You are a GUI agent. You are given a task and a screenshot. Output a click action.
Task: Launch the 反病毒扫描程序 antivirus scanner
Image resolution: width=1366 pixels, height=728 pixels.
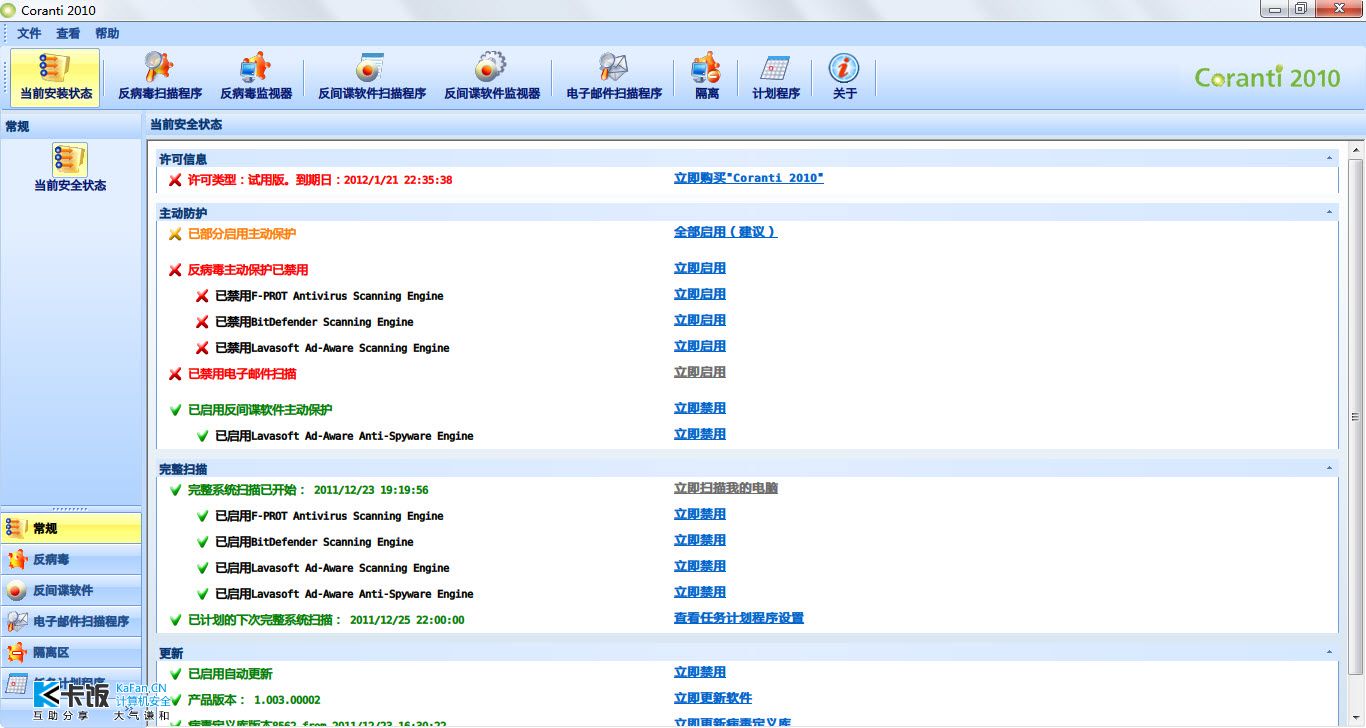pos(160,77)
